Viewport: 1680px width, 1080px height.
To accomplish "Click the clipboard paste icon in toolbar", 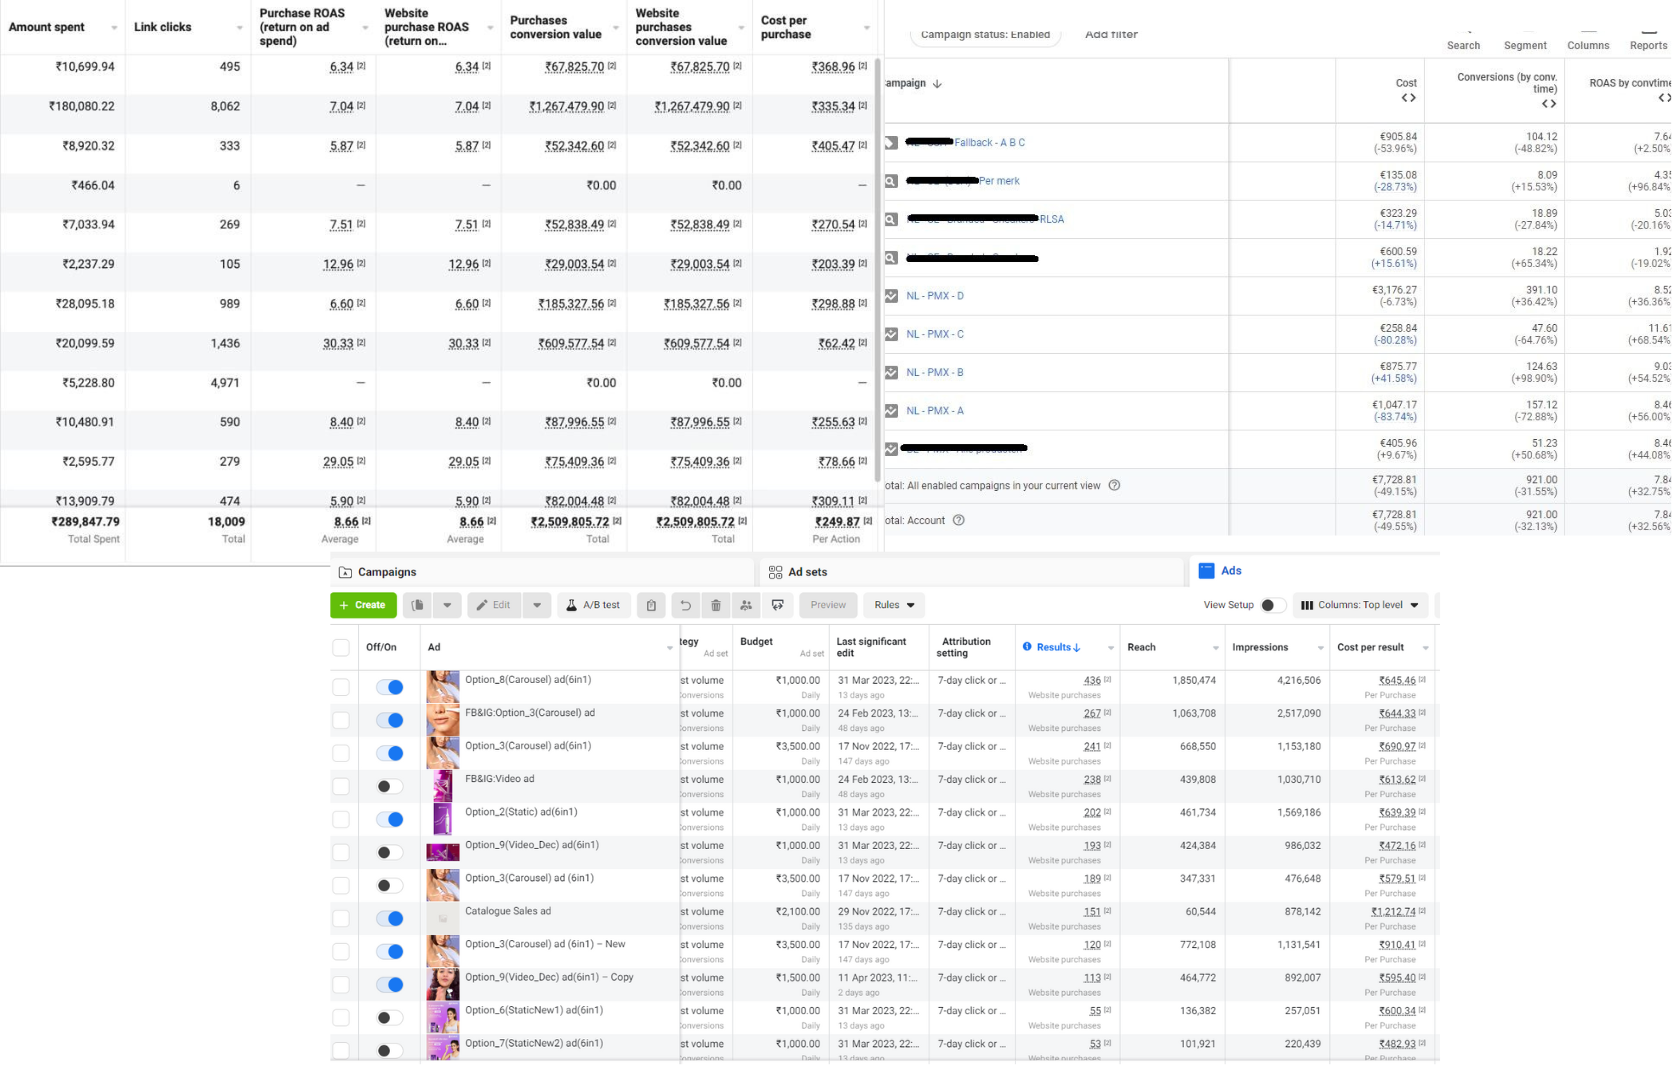I will [651, 605].
